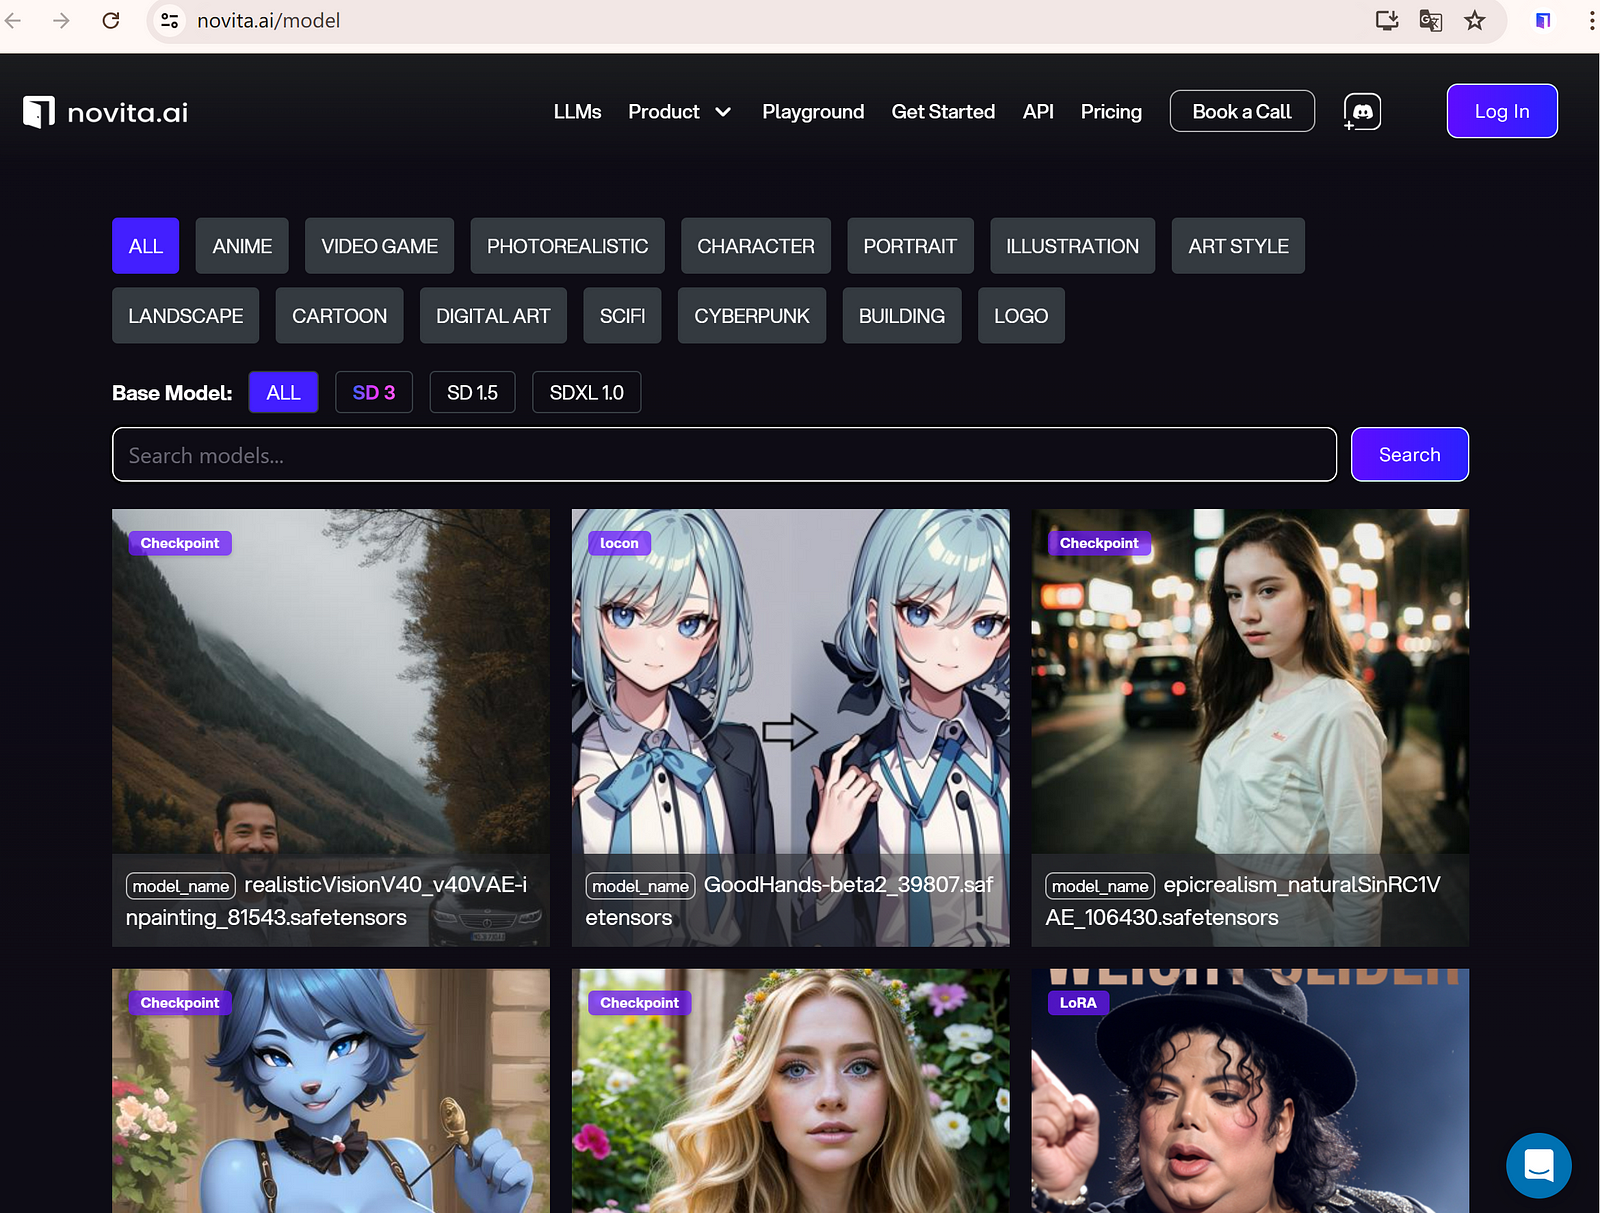Filter models by DIGITAL ART
Screen dimensions: 1600x1213
(x=493, y=316)
